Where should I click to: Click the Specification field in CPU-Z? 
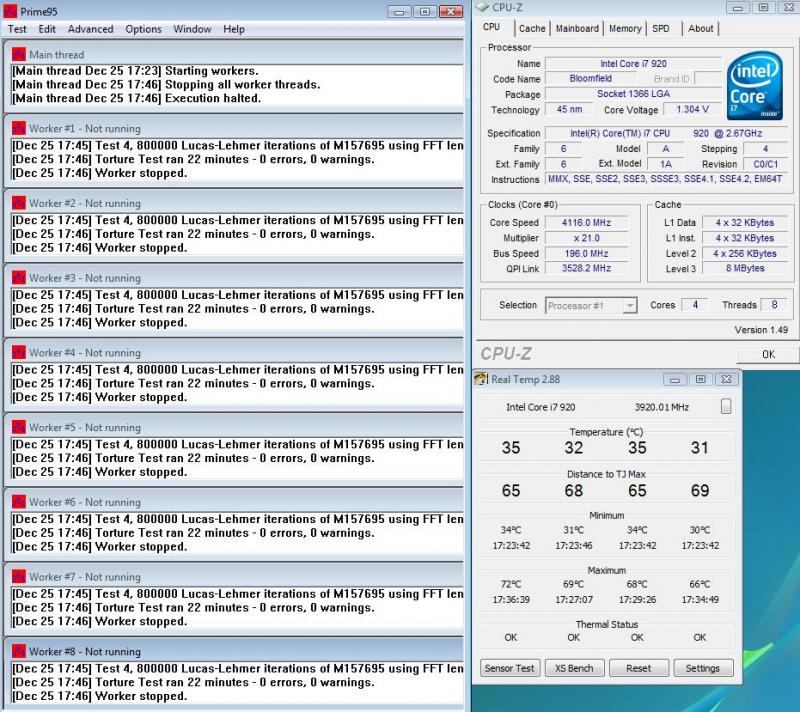[666, 133]
